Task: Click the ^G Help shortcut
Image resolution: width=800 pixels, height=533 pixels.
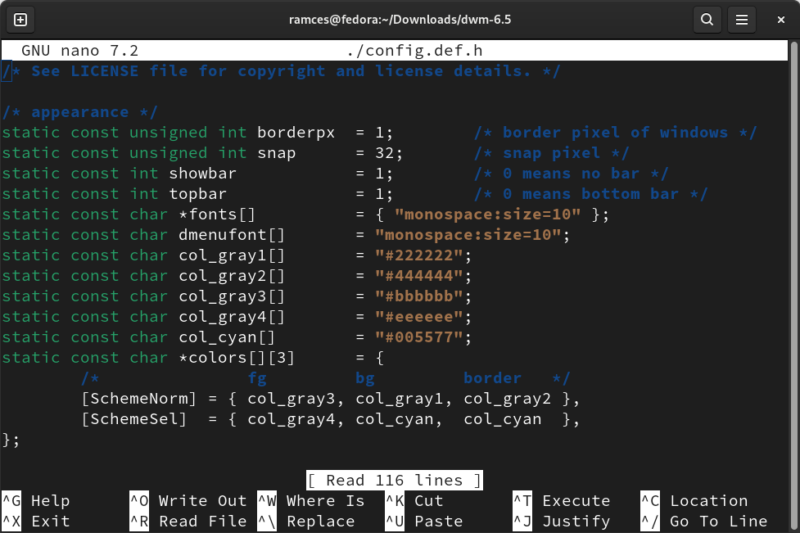Action: pyautogui.click(x=36, y=501)
